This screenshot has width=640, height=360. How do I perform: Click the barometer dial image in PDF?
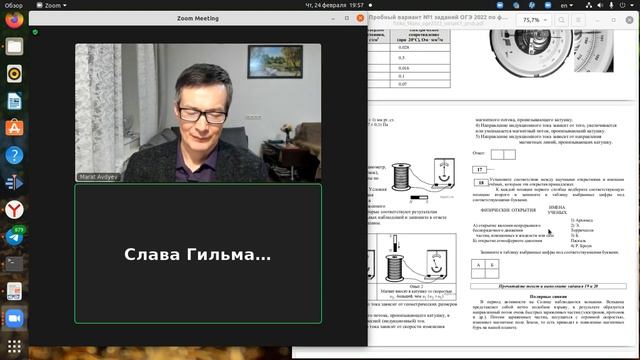point(531,52)
